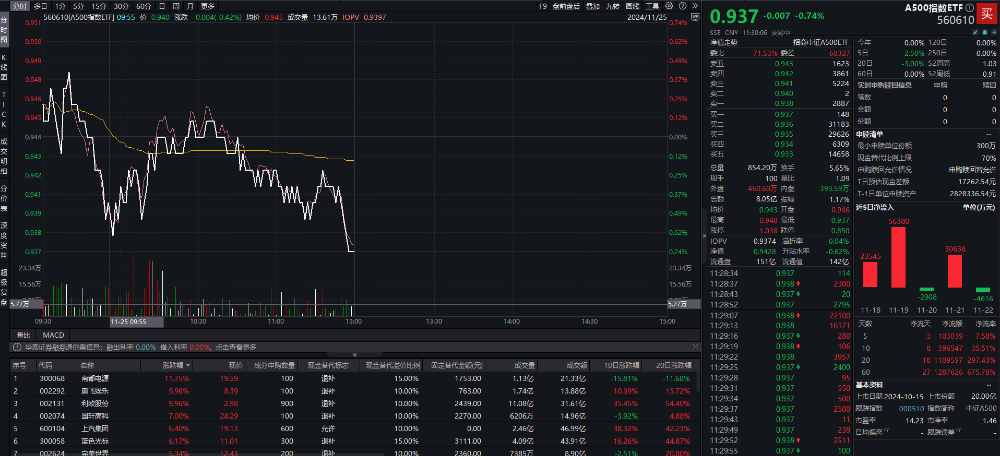Click the info icon in the margin notice bar
1000x456 pixels.
[x=15, y=347]
